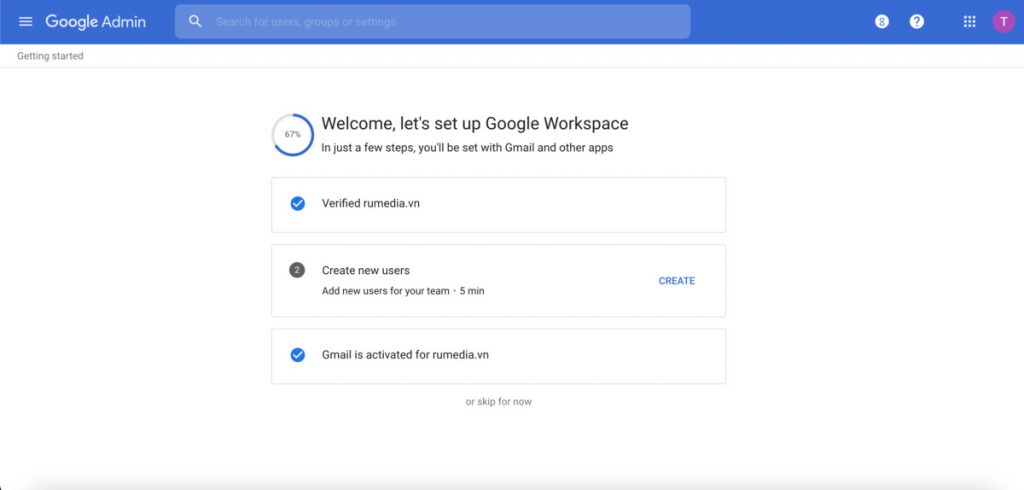Screen dimensions: 1024x490
Task: Open the support assistant icon with the figure 8
Action: [882, 22]
